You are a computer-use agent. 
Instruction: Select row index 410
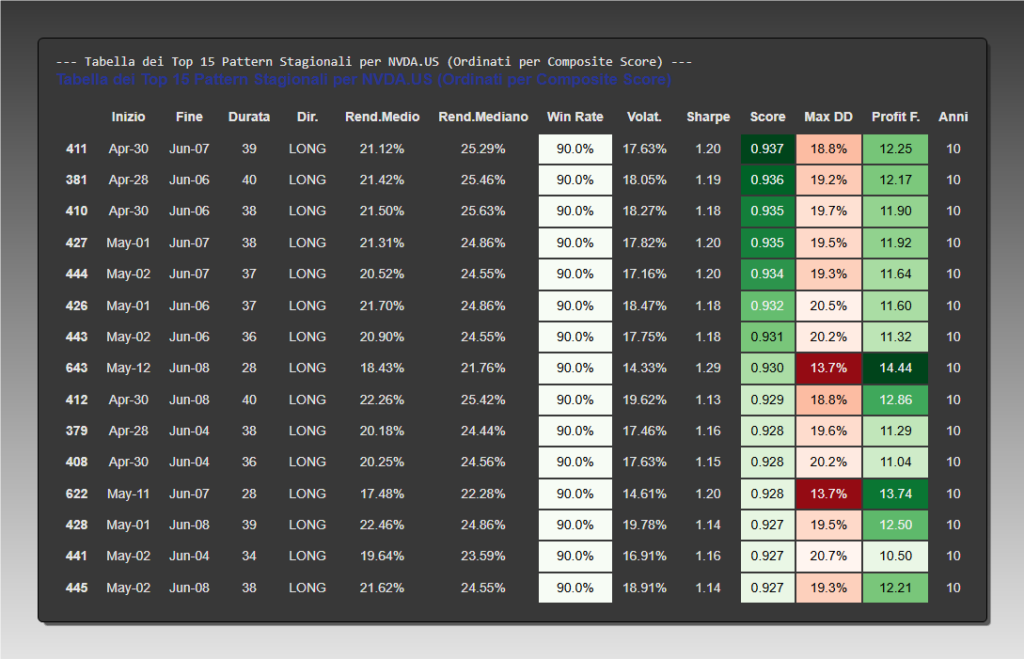76,211
